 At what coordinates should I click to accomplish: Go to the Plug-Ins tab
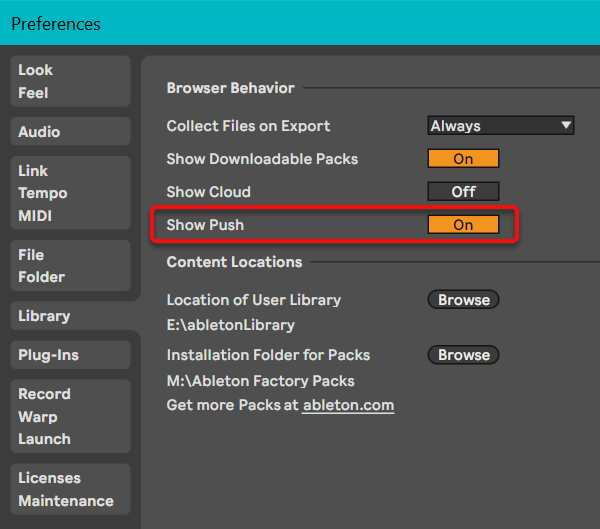[70, 355]
